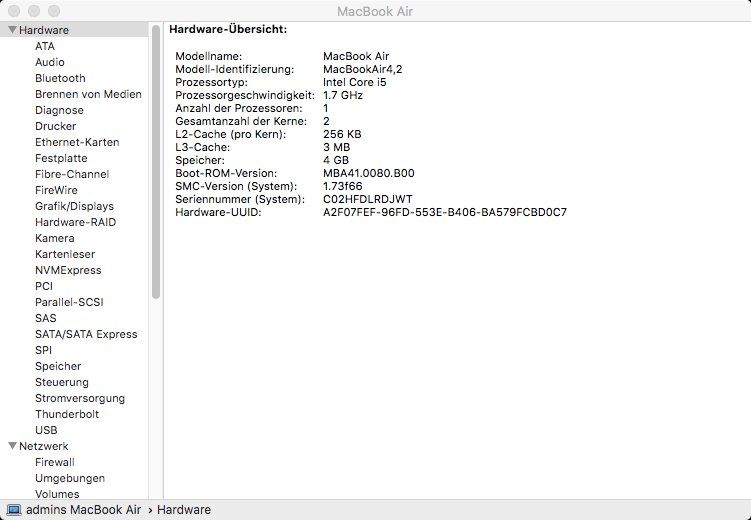Open SATA/SATA Express entry
Image resolution: width=751 pixels, height=520 pixels.
[86, 334]
